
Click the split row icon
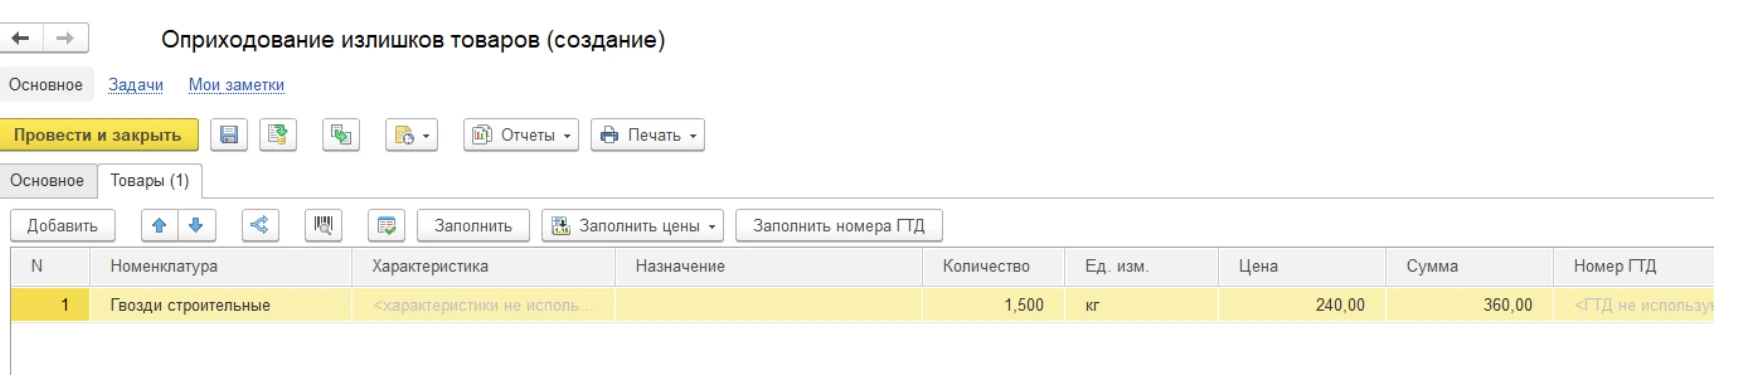pyautogui.click(x=260, y=226)
